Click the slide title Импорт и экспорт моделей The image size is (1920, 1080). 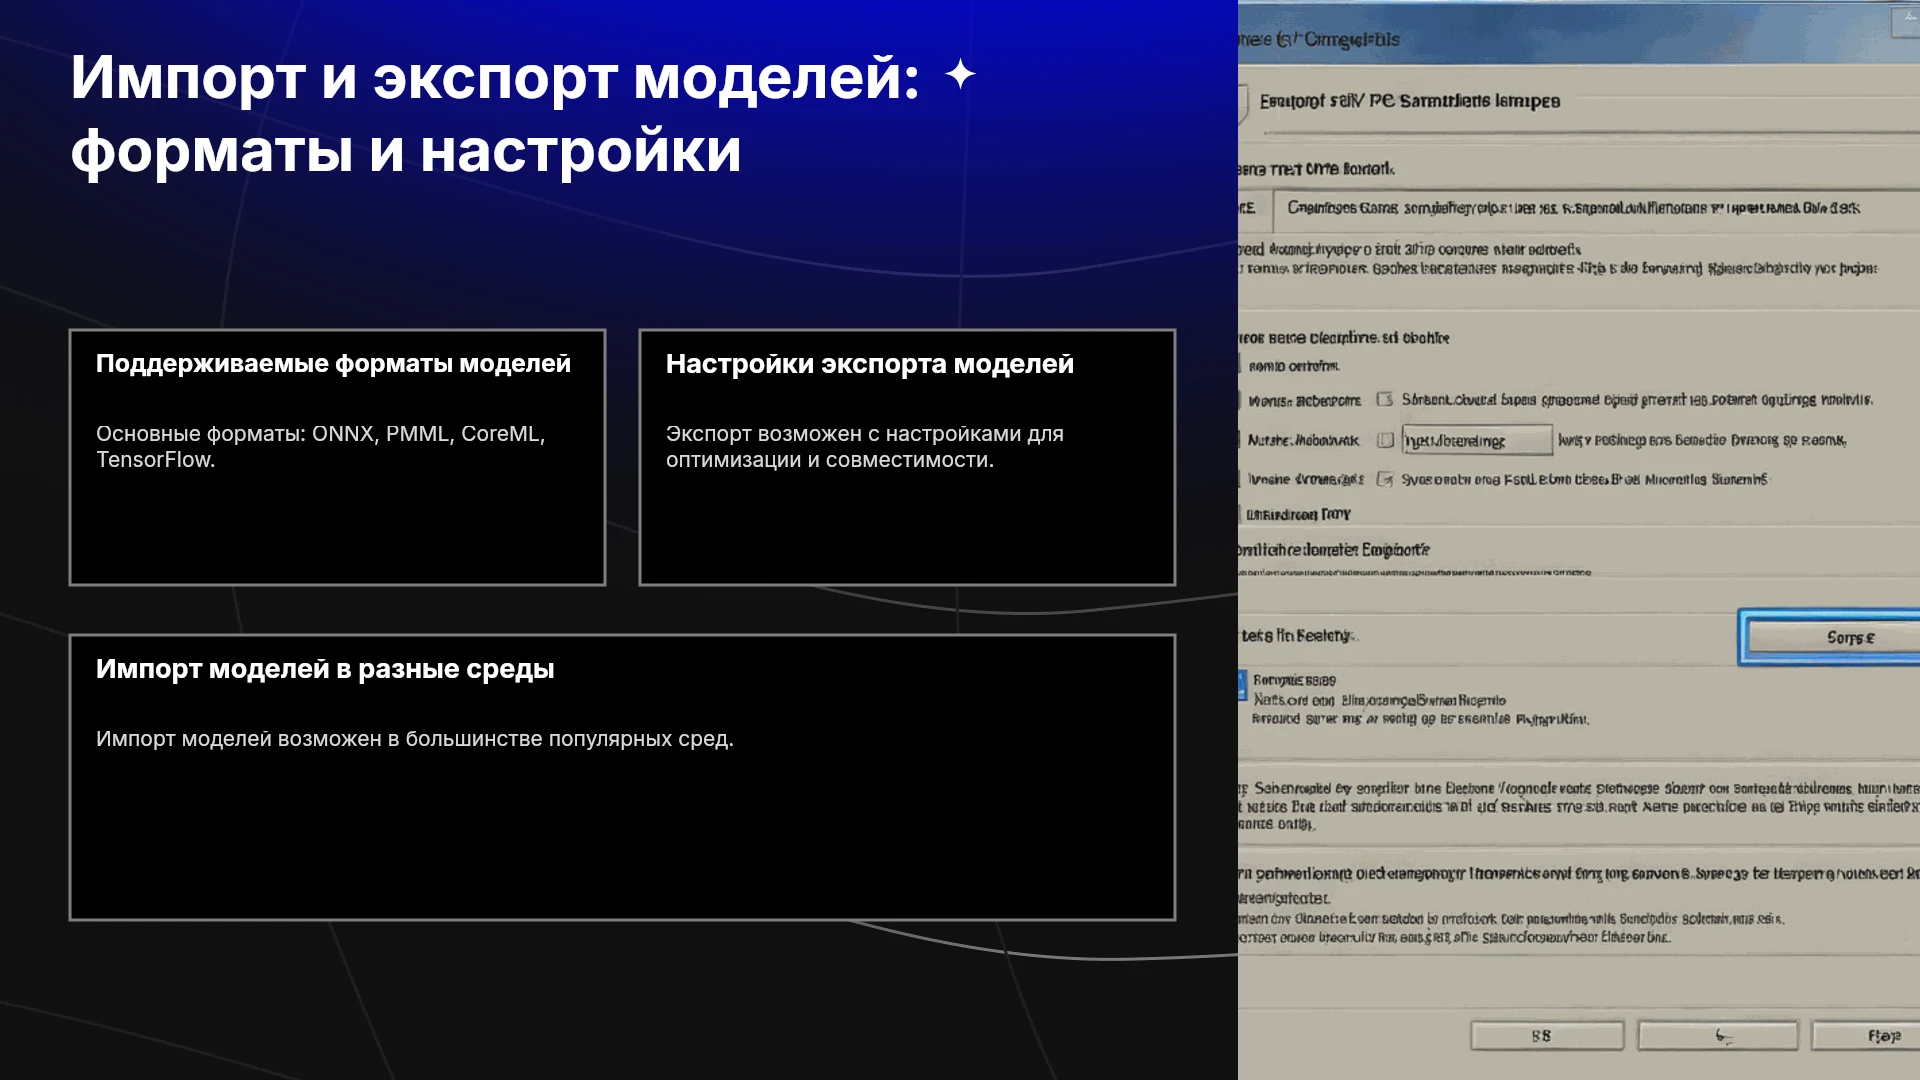(x=495, y=78)
